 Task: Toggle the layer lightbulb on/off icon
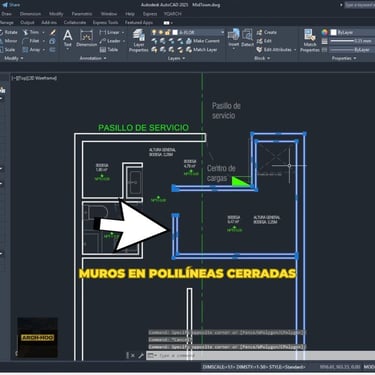point(154,32)
